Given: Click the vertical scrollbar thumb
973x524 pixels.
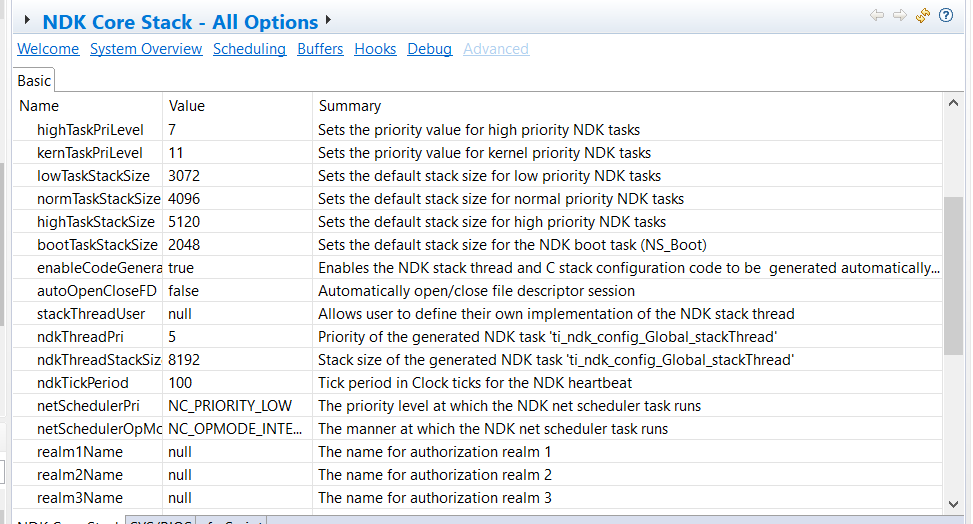Looking at the screenshot, I should tap(953, 276).
